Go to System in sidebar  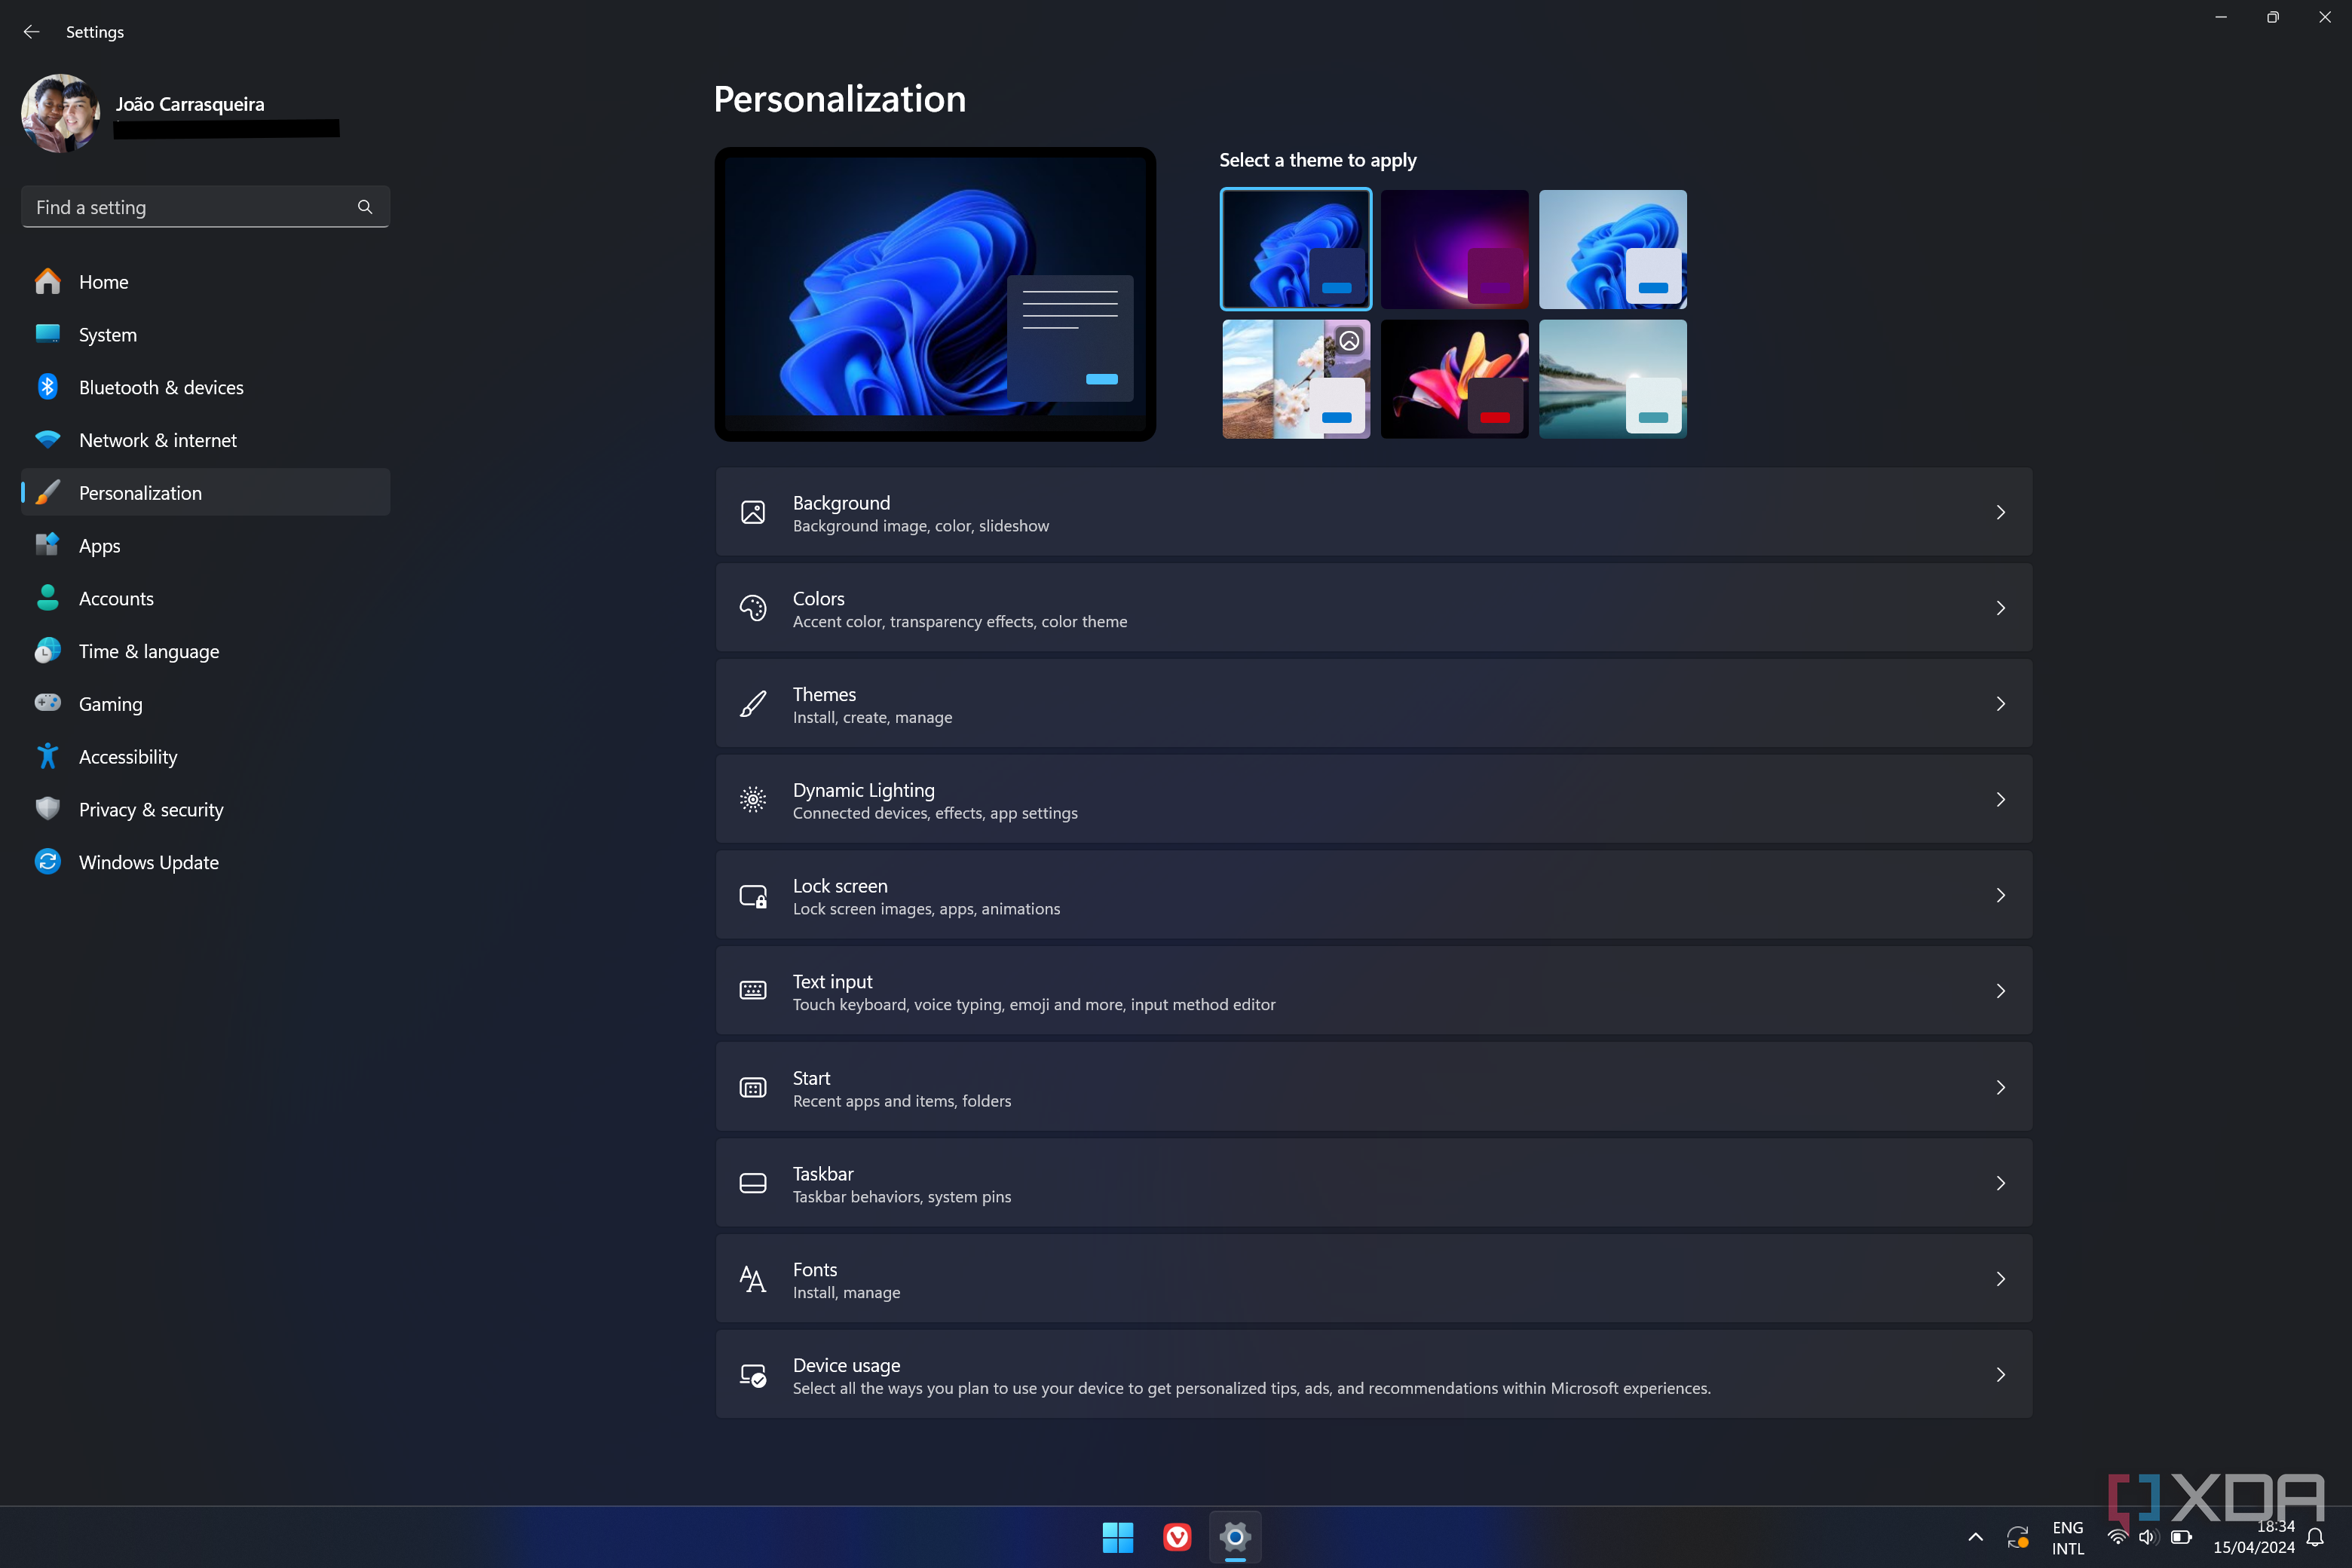point(206,335)
